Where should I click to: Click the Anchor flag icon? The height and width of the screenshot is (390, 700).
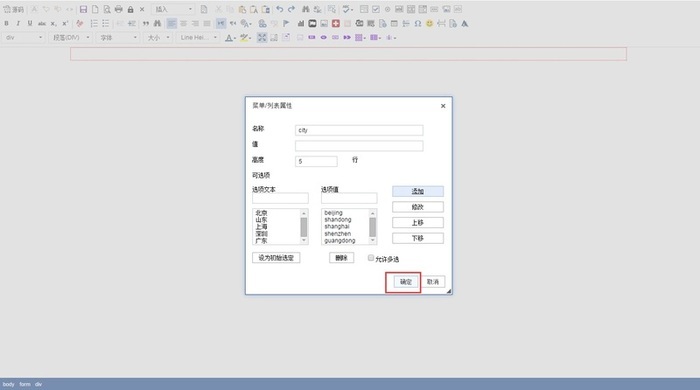click(286, 24)
